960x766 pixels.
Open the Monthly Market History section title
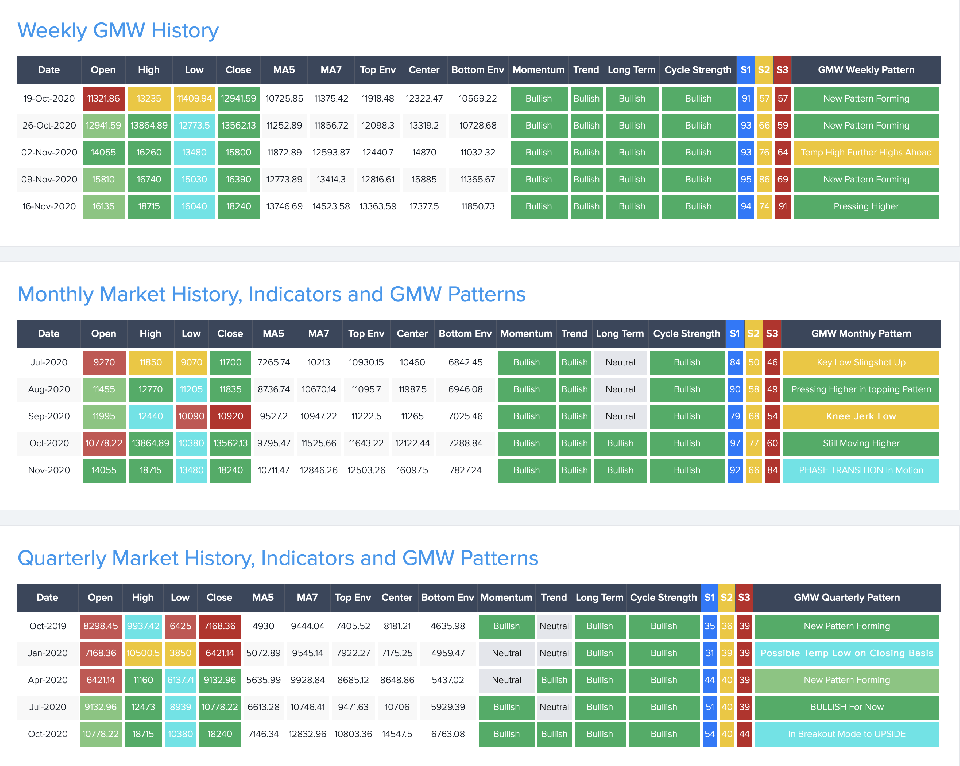[271, 294]
